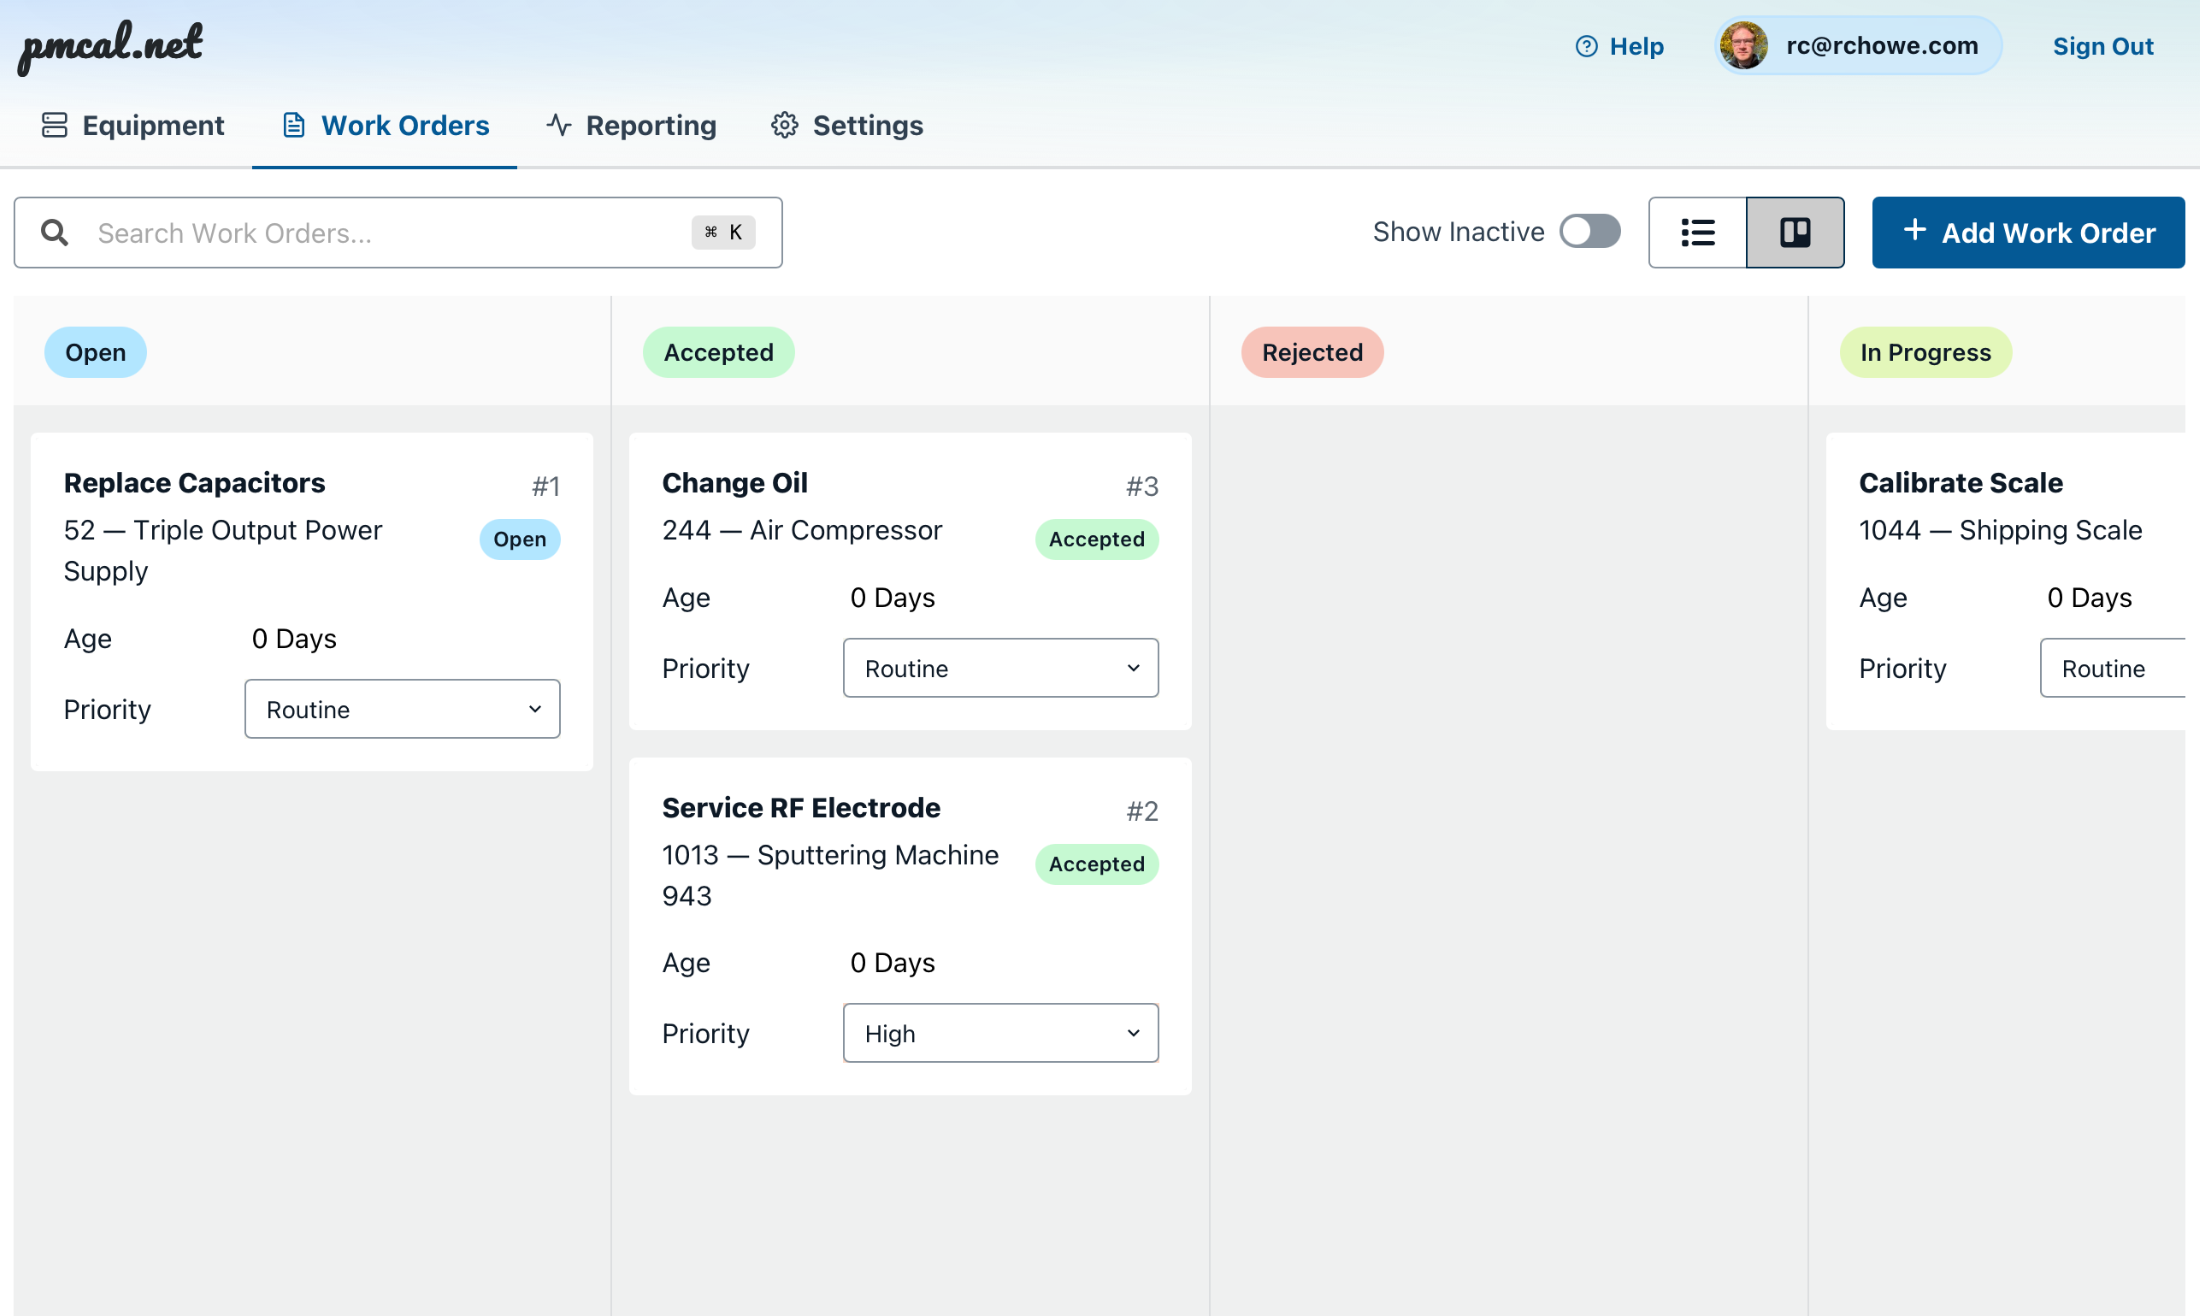Open the Replace Capacitors work order card
This screenshot has height=1316, width=2200.
pyautogui.click(x=195, y=483)
